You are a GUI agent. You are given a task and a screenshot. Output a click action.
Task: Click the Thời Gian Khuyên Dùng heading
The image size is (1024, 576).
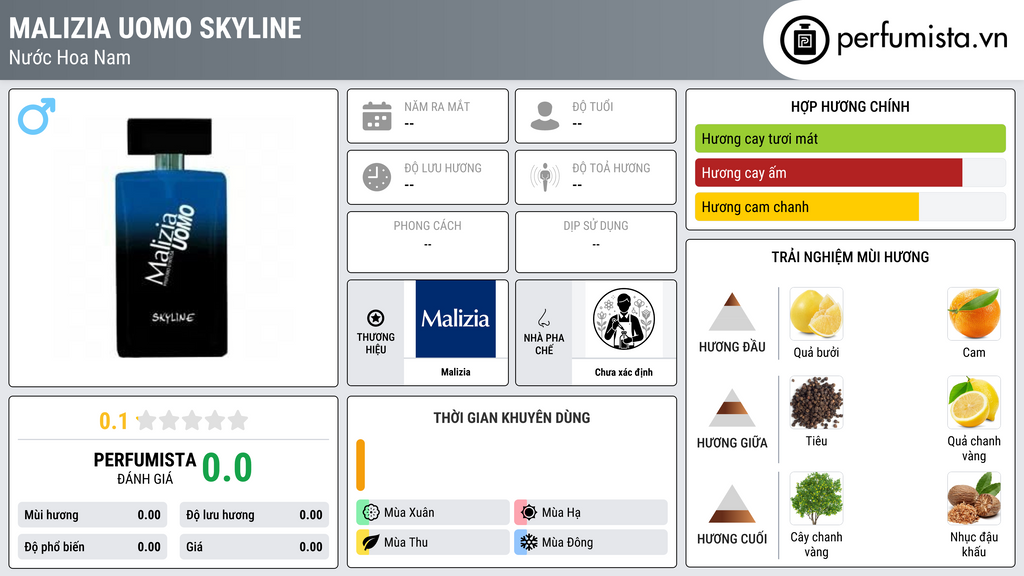(x=512, y=417)
